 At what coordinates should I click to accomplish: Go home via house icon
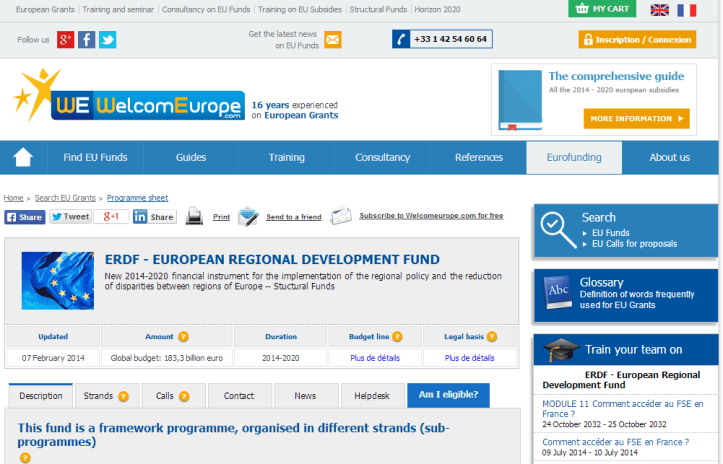point(23,157)
